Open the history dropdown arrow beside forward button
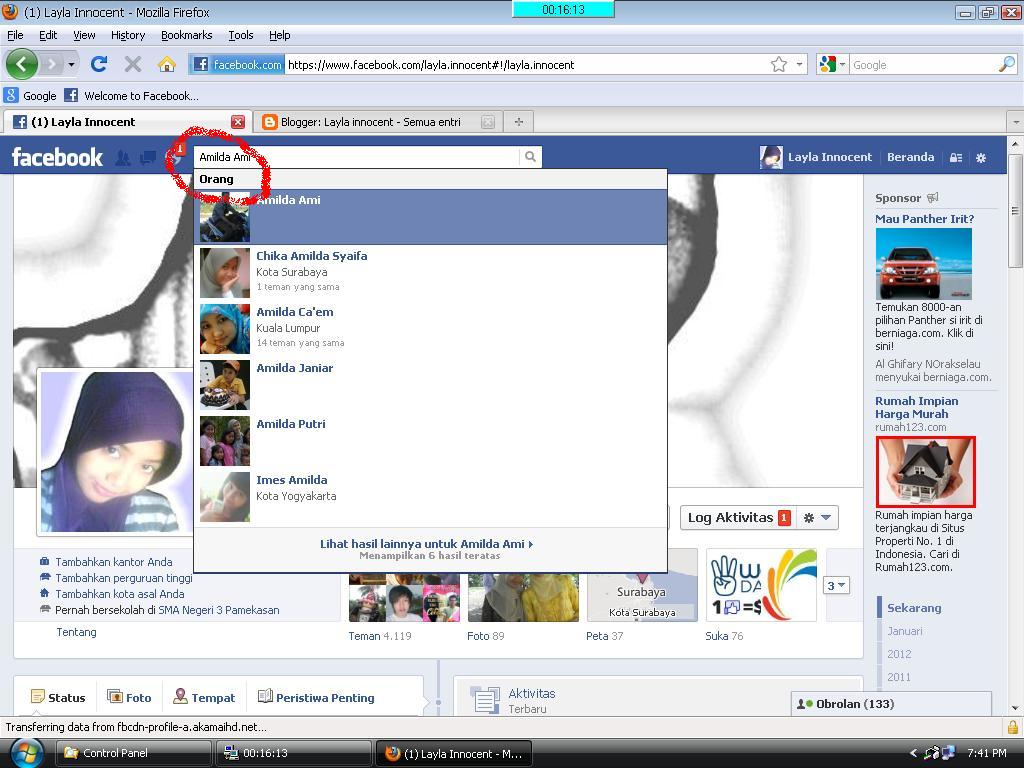This screenshot has height=768, width=1024. coord(71,64)
